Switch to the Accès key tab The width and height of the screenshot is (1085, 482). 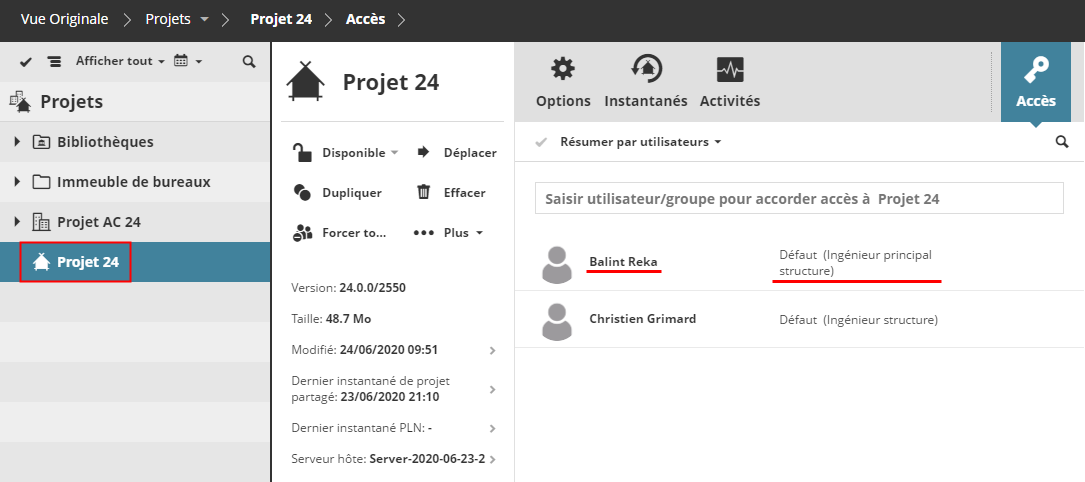[1035, 82]
